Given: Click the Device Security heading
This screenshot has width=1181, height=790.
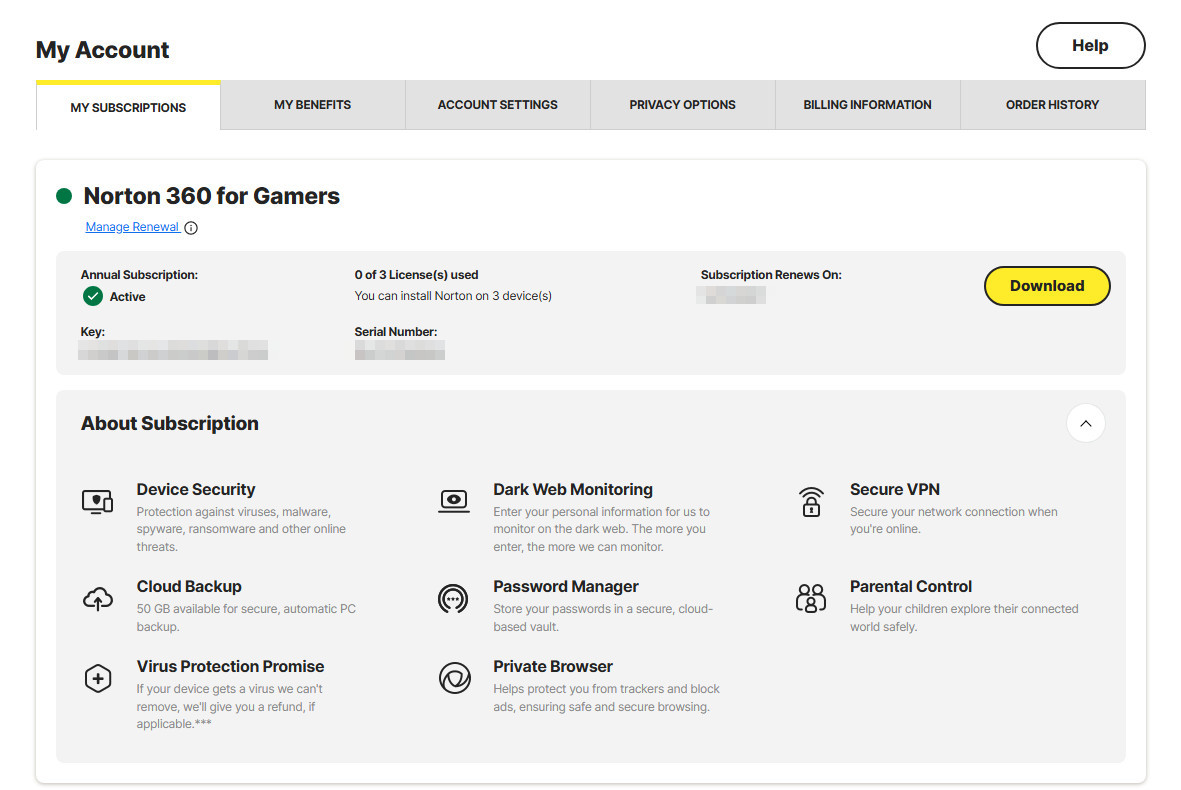Looking at the screenshot, I should pyautogui.click(x=196, y=490).
